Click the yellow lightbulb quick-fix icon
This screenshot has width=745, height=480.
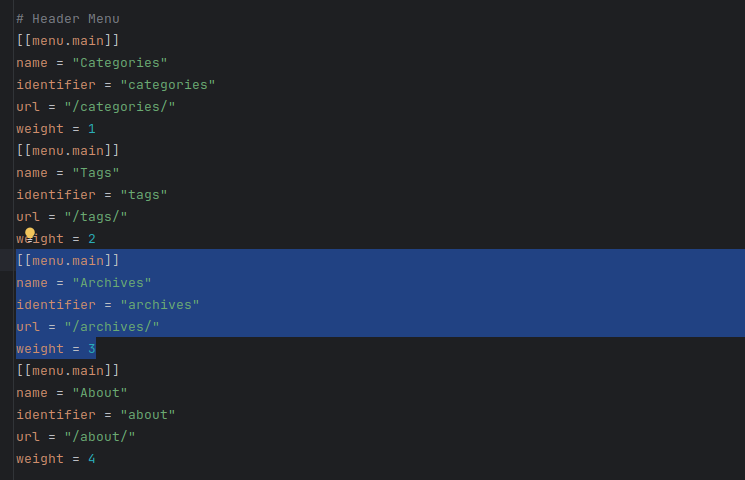pyautogui.click(x=30, y=234)
